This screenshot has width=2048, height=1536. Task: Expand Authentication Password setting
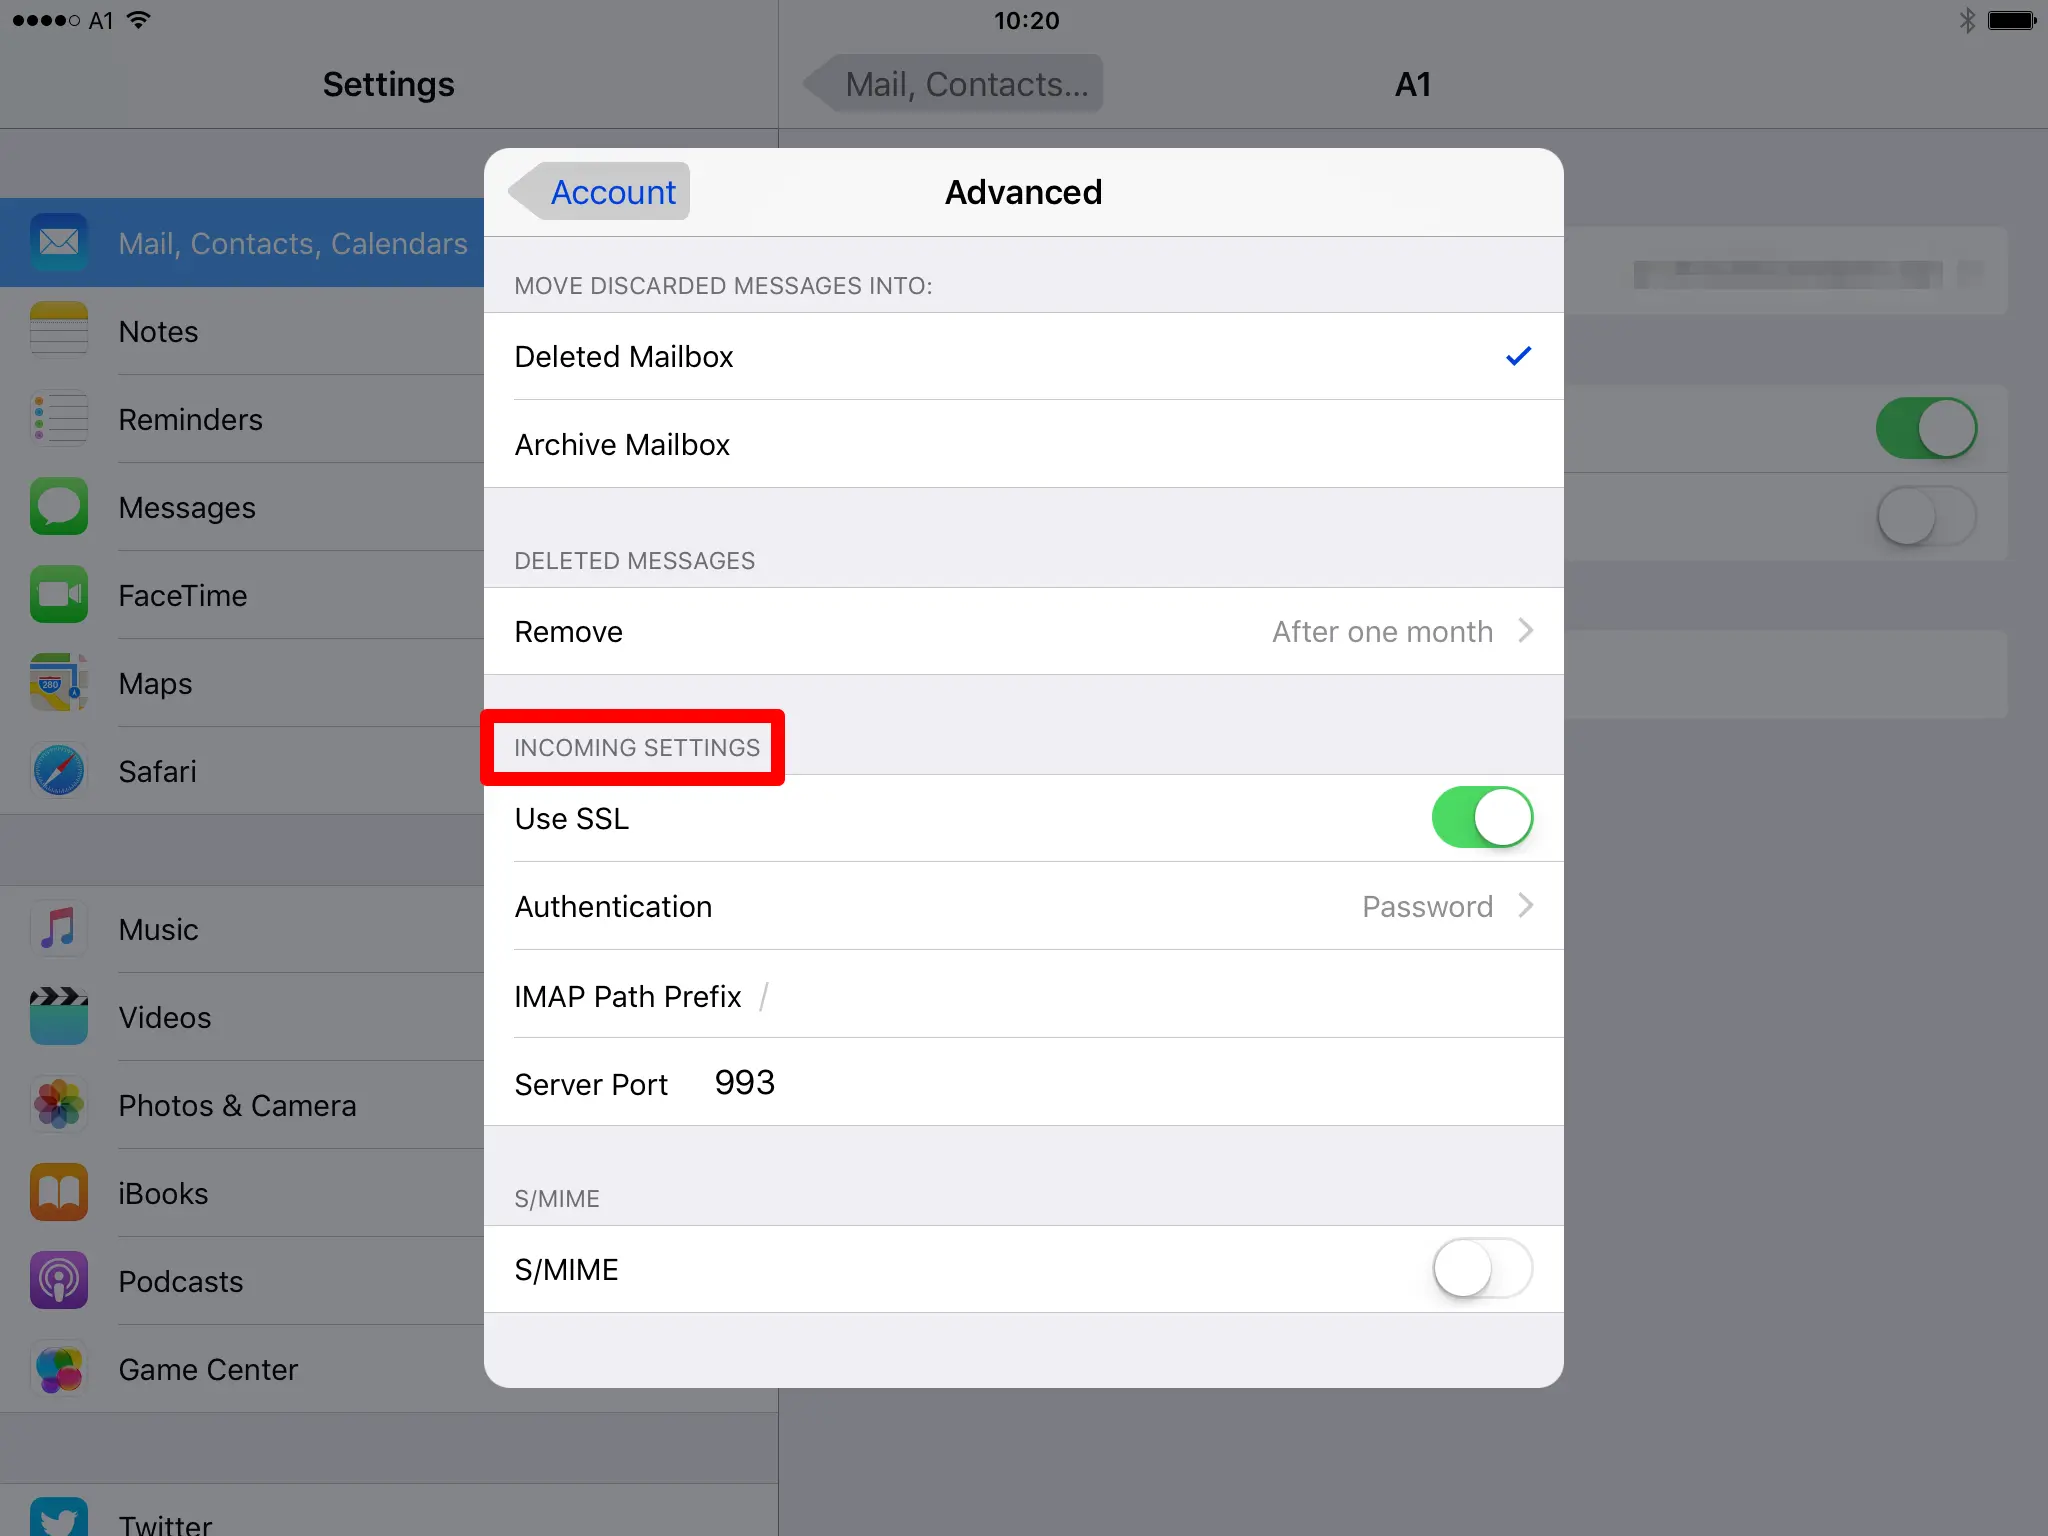1022,907
